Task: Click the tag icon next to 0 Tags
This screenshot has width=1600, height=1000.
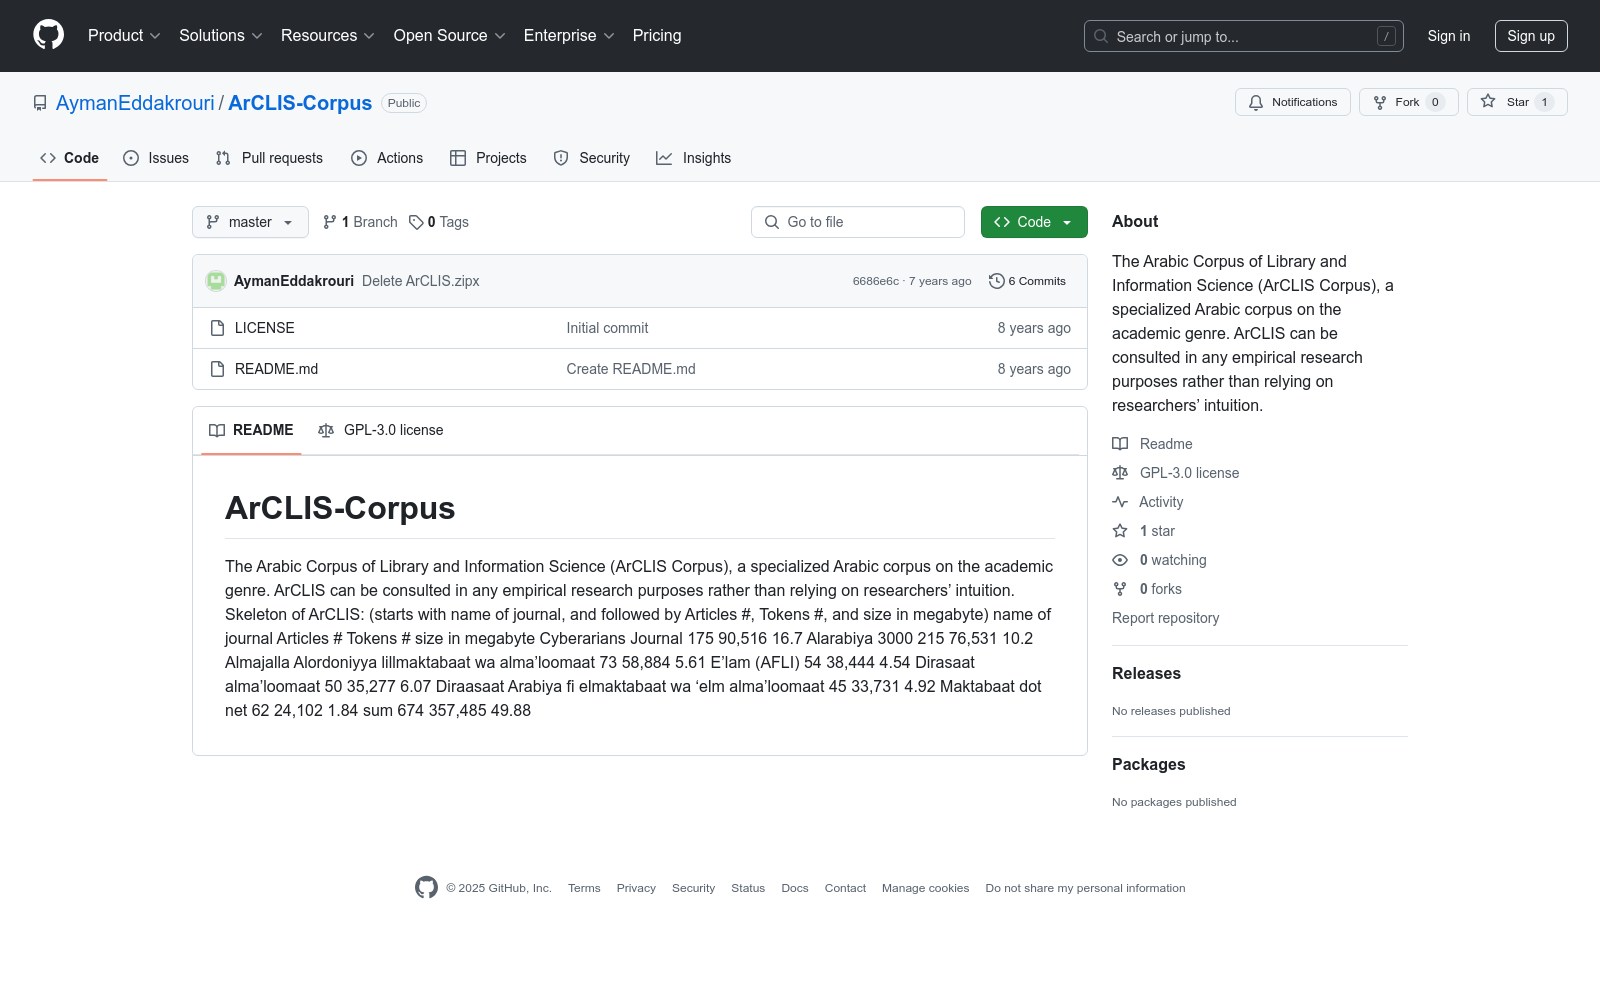Action: coord(416,222)
